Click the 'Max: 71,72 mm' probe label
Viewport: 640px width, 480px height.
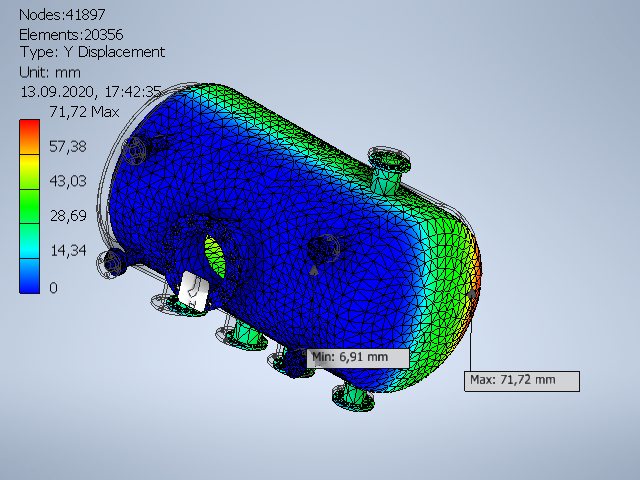[522, 381]
